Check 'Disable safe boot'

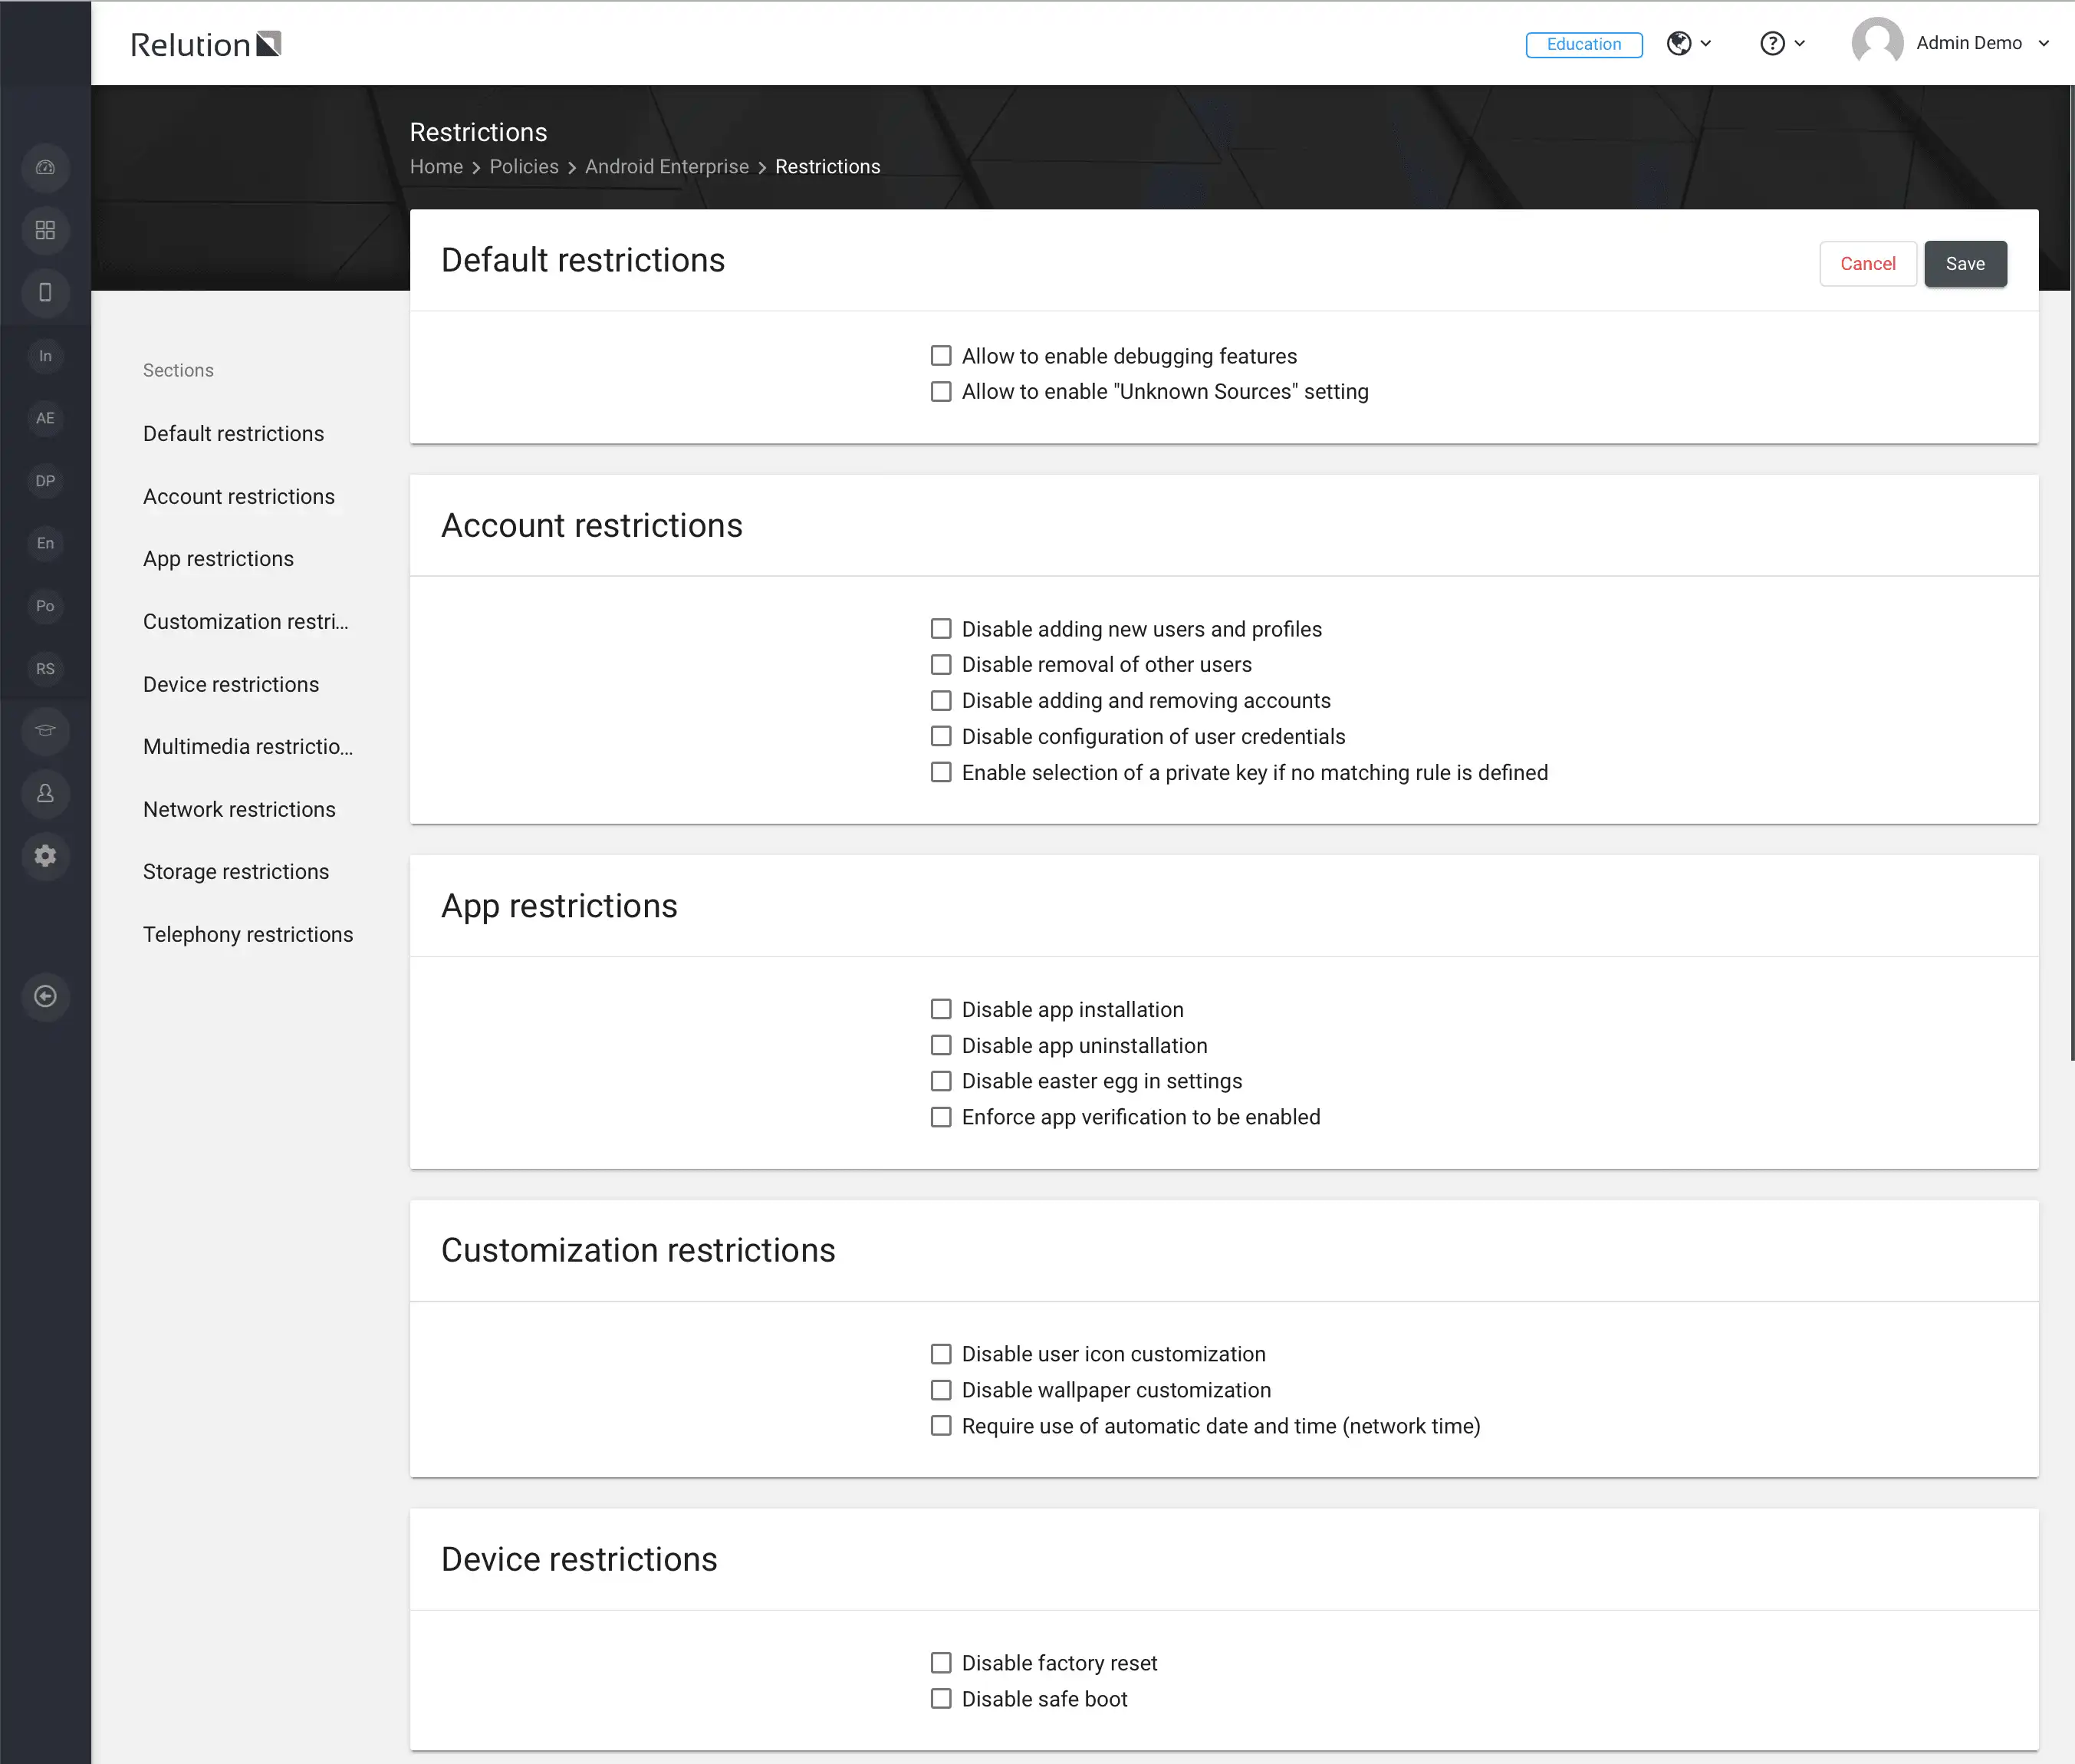click(941, 1699)
